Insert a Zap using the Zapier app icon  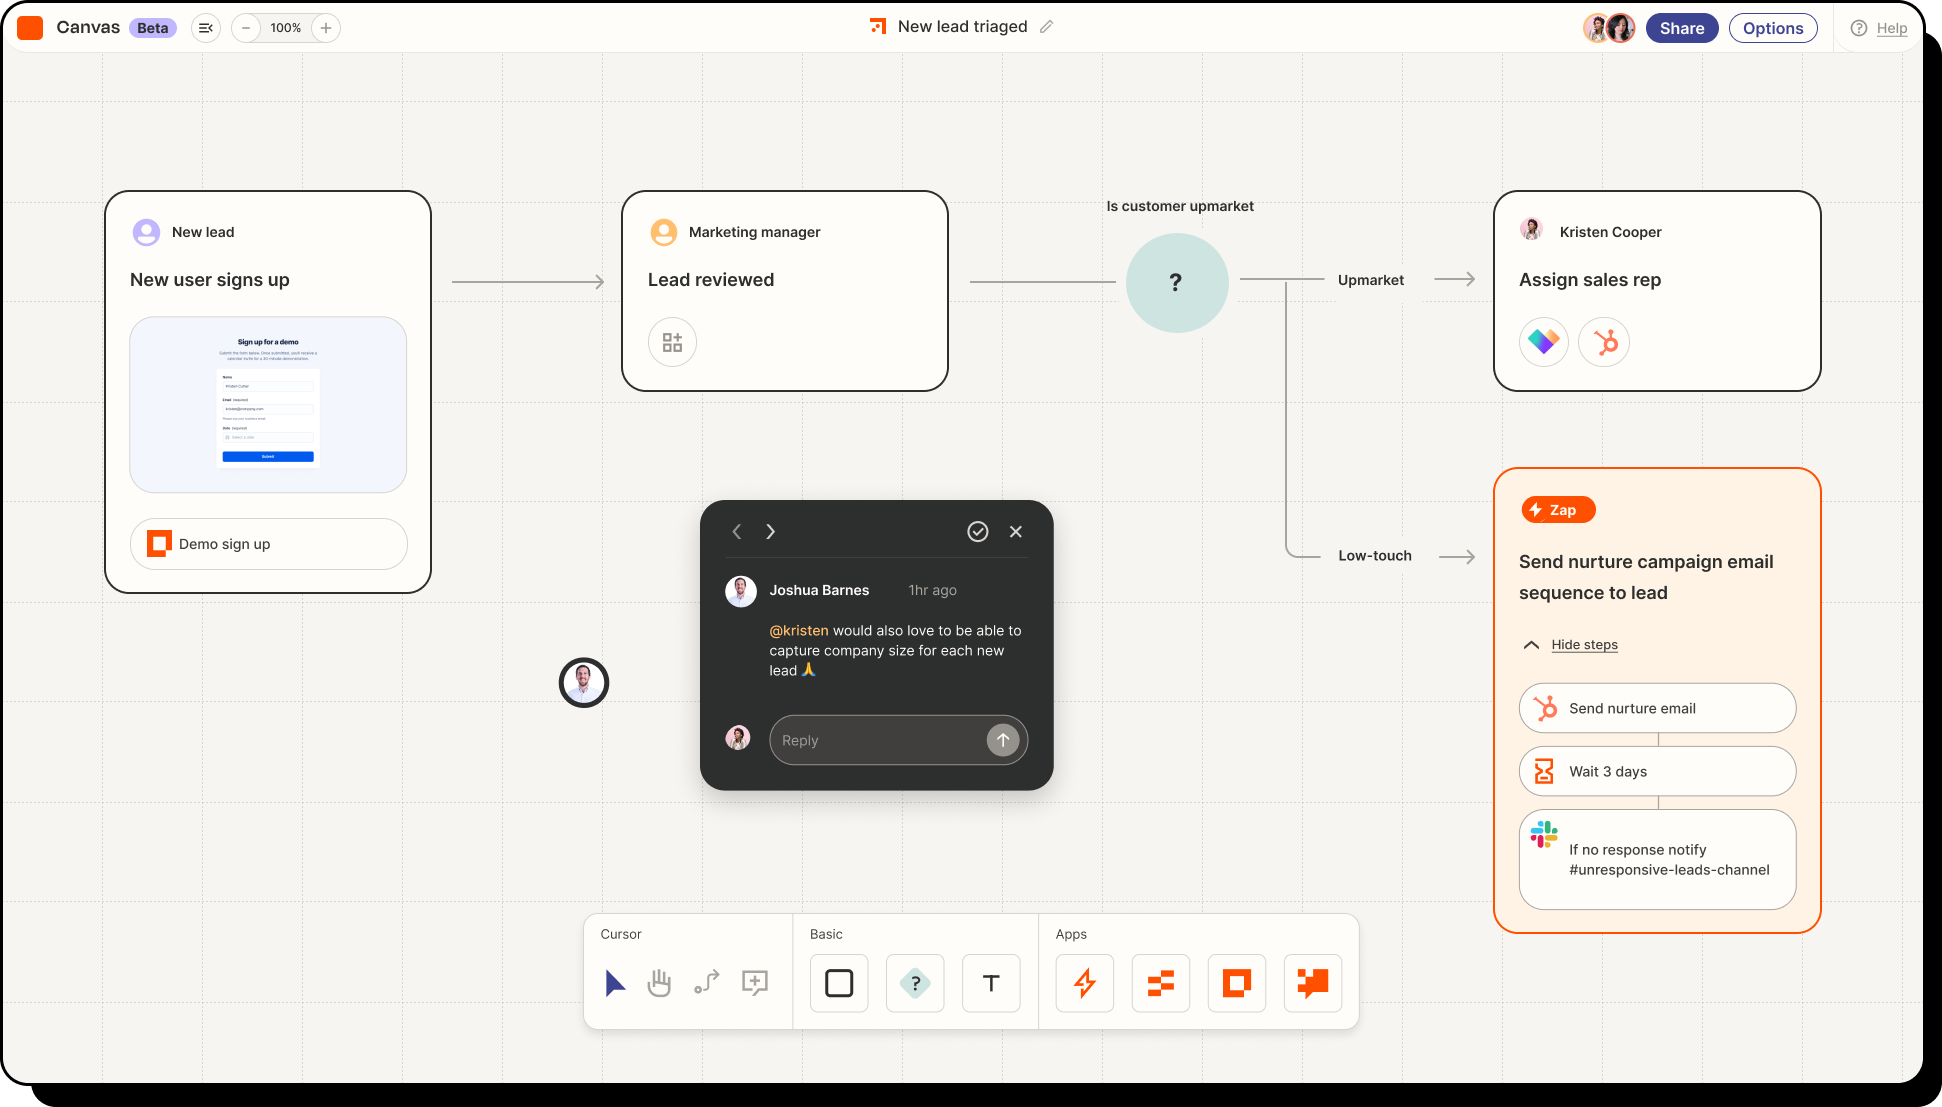coord(1084,983)
